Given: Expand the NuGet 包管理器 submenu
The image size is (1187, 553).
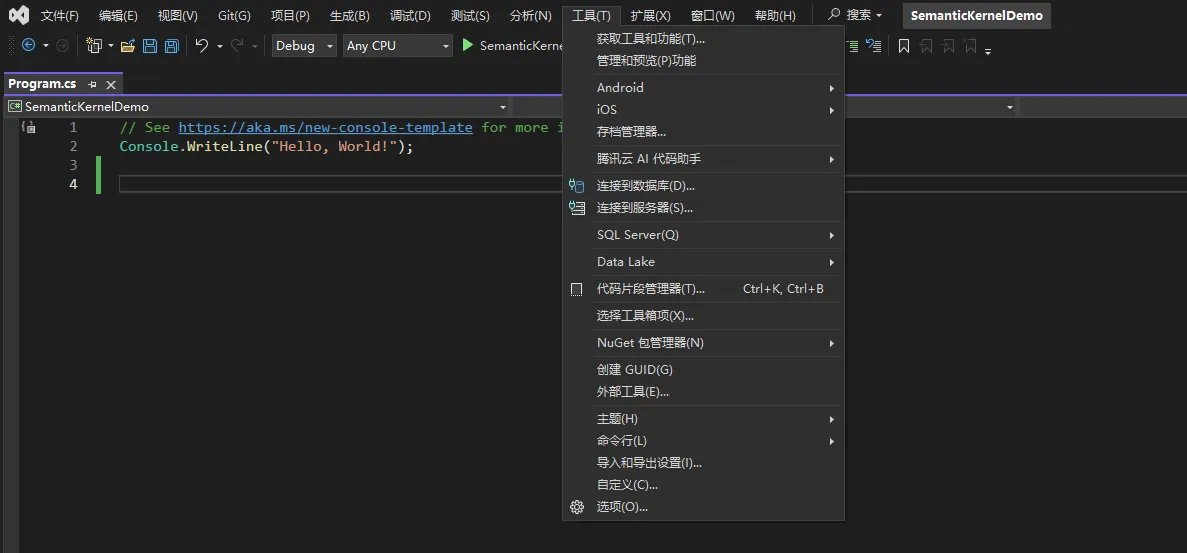Looking at the screenshot, I should click(703, 343).
